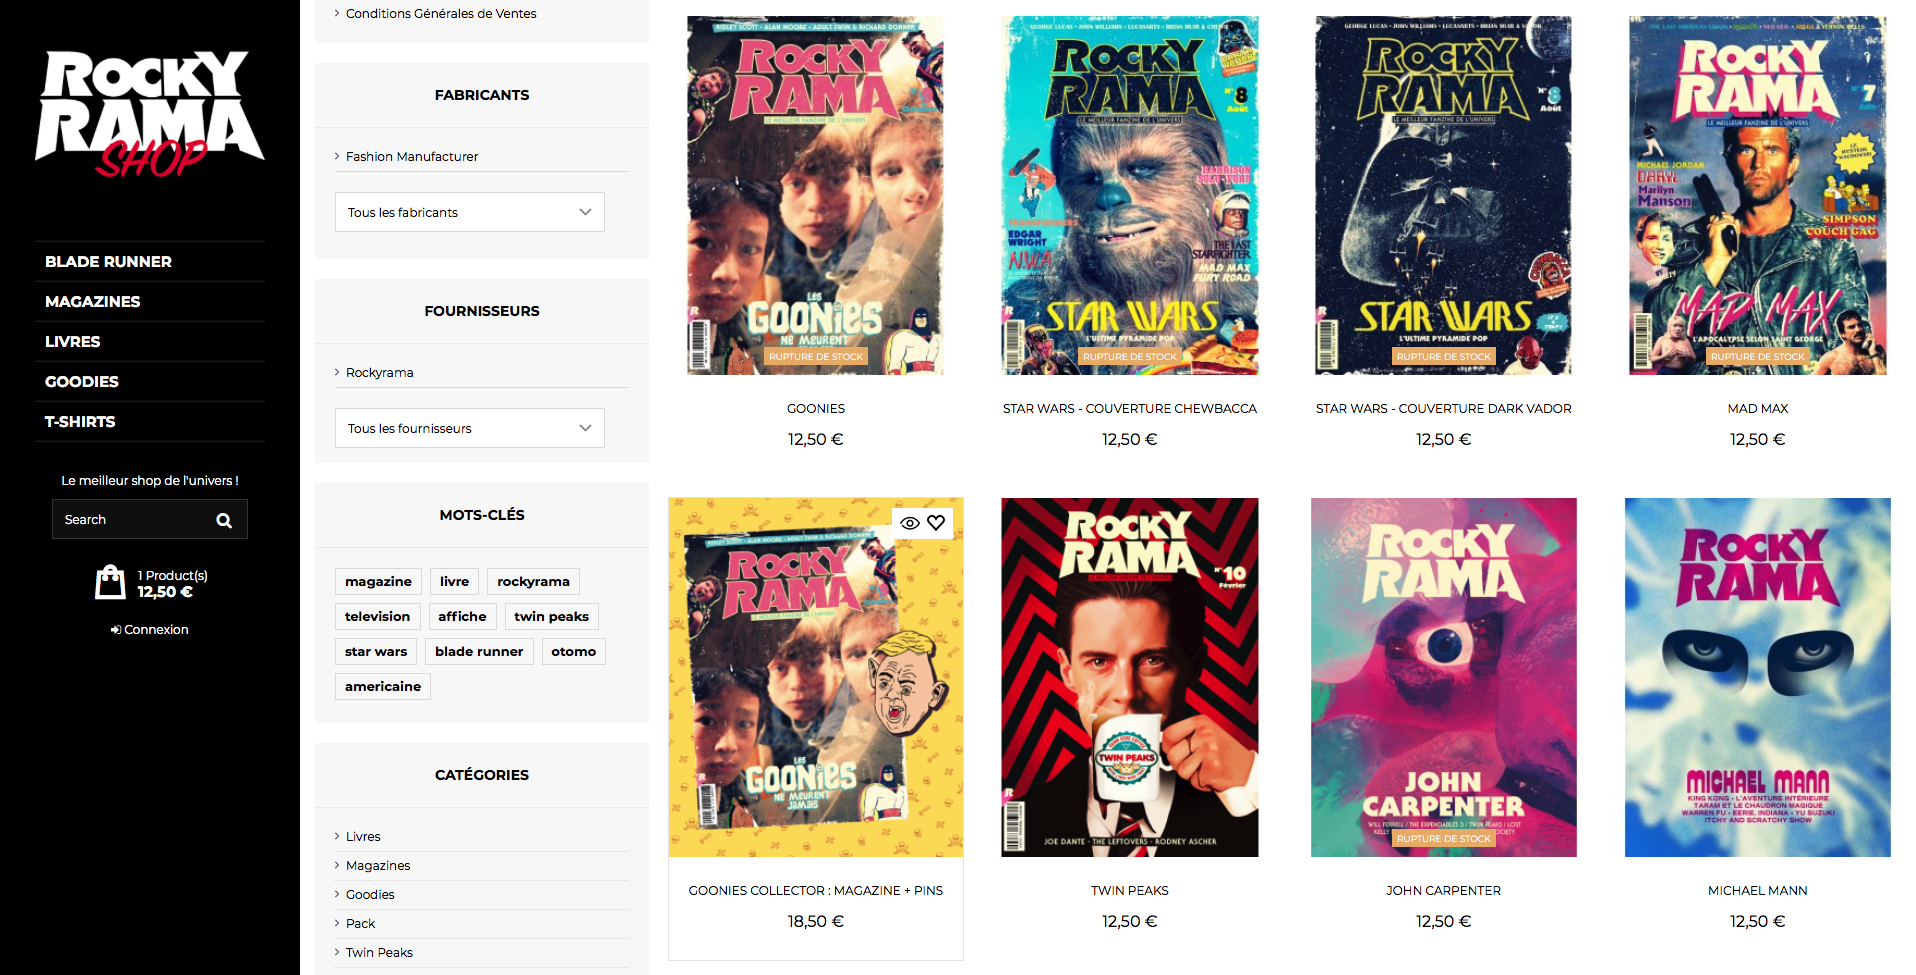The image size is (1916, 975).
Task: Click the twin peaks tag
Action: 551,616
